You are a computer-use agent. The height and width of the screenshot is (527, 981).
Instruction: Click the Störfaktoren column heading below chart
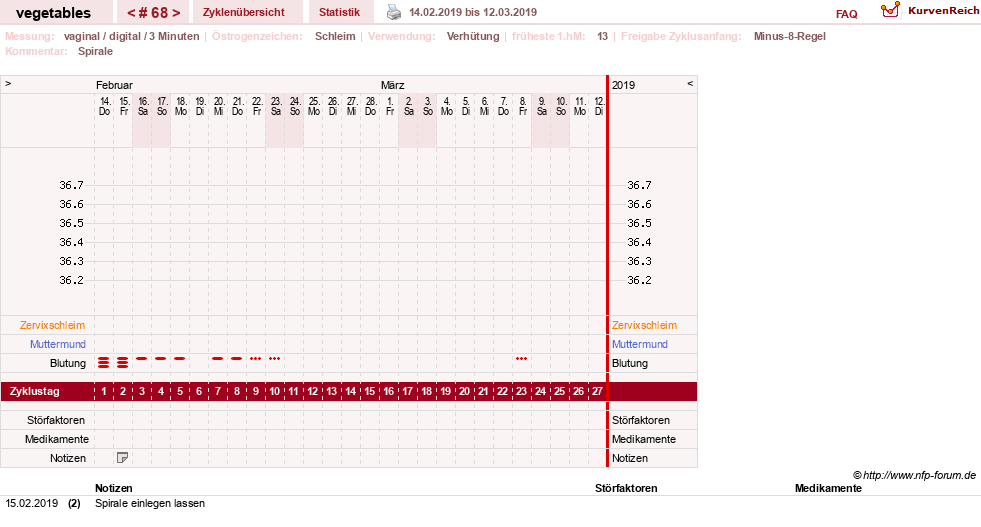[x=626, y=488]
